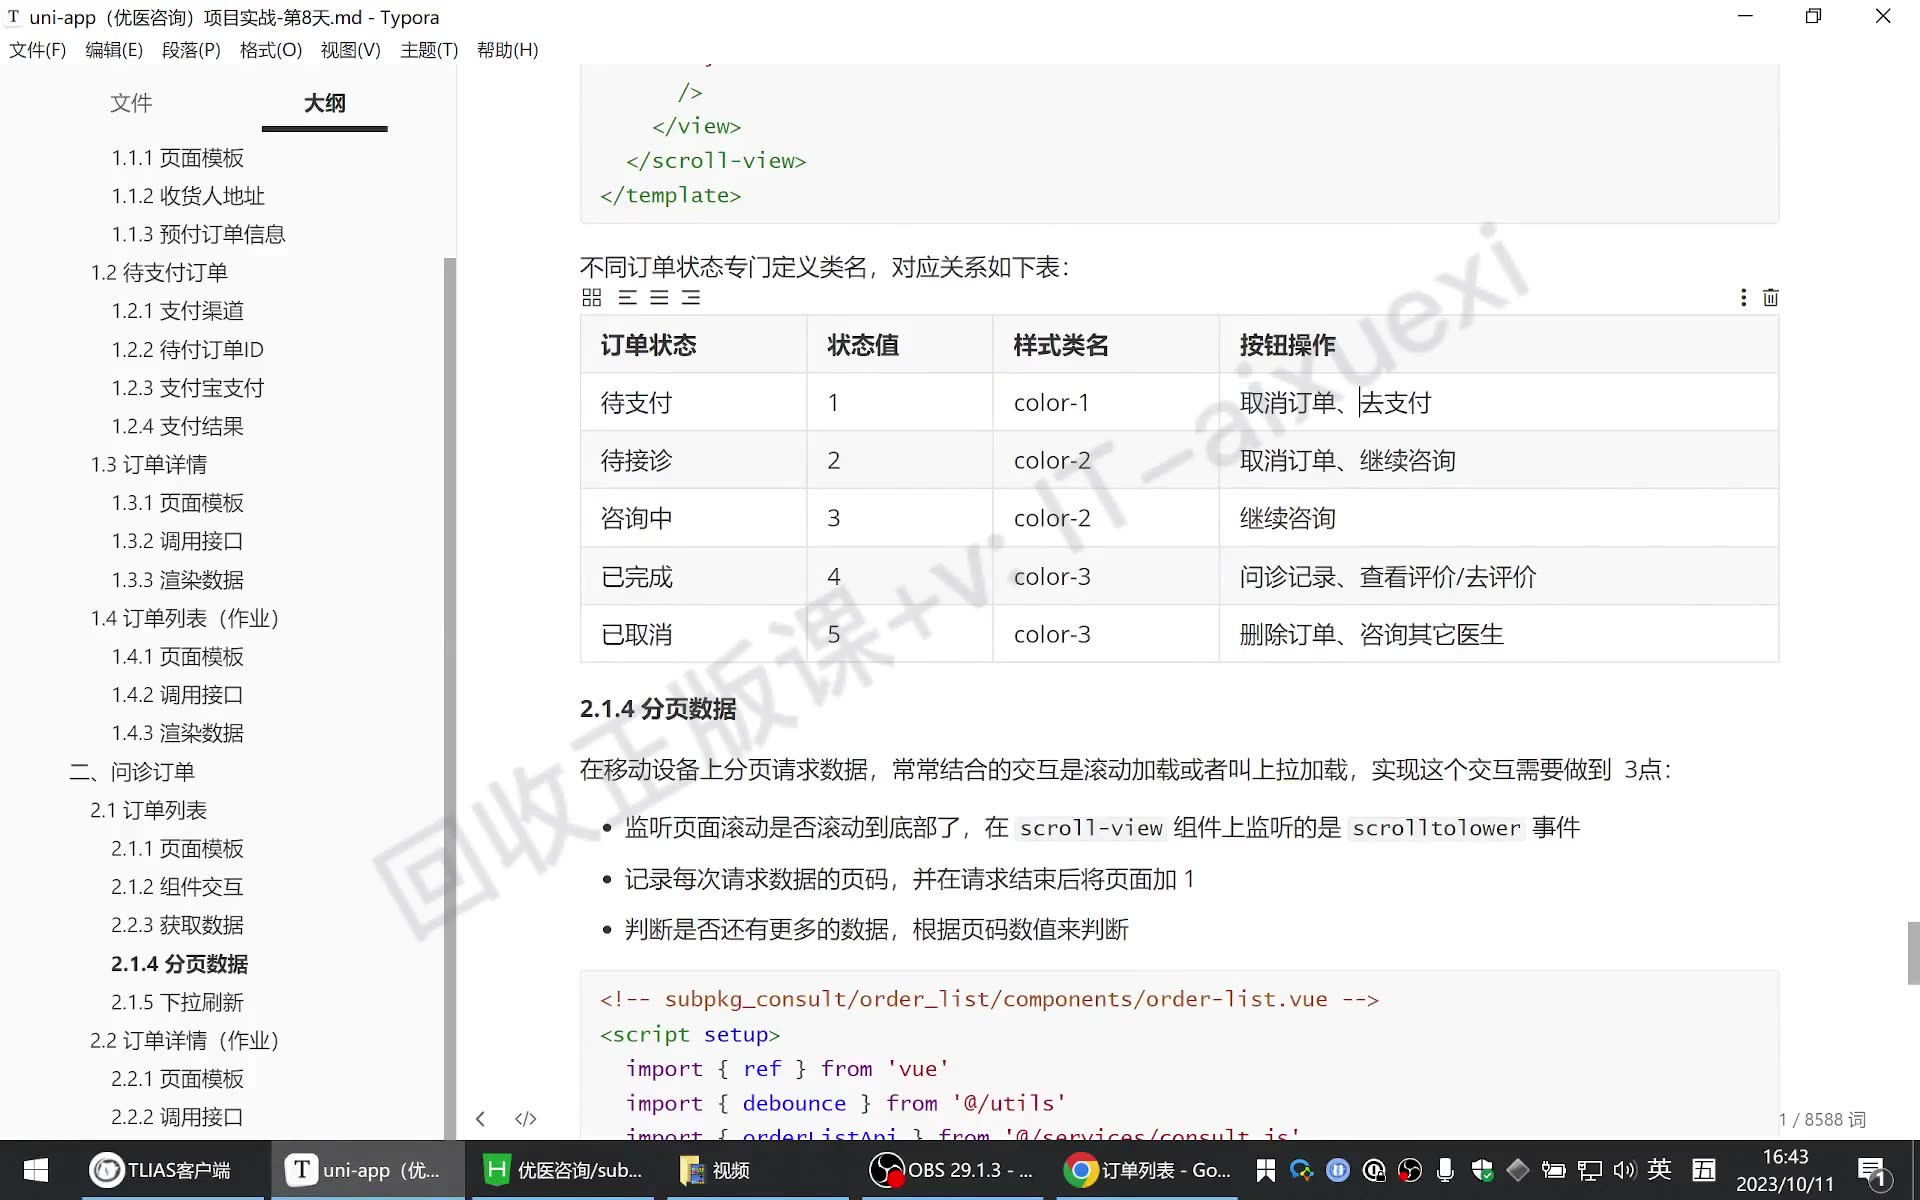Image resolution: width=1920 pixels, height=1200 pixels.
Task: Jump to 2.1.5 下拉刷新 outline heading
Action: coord(177,1002)
